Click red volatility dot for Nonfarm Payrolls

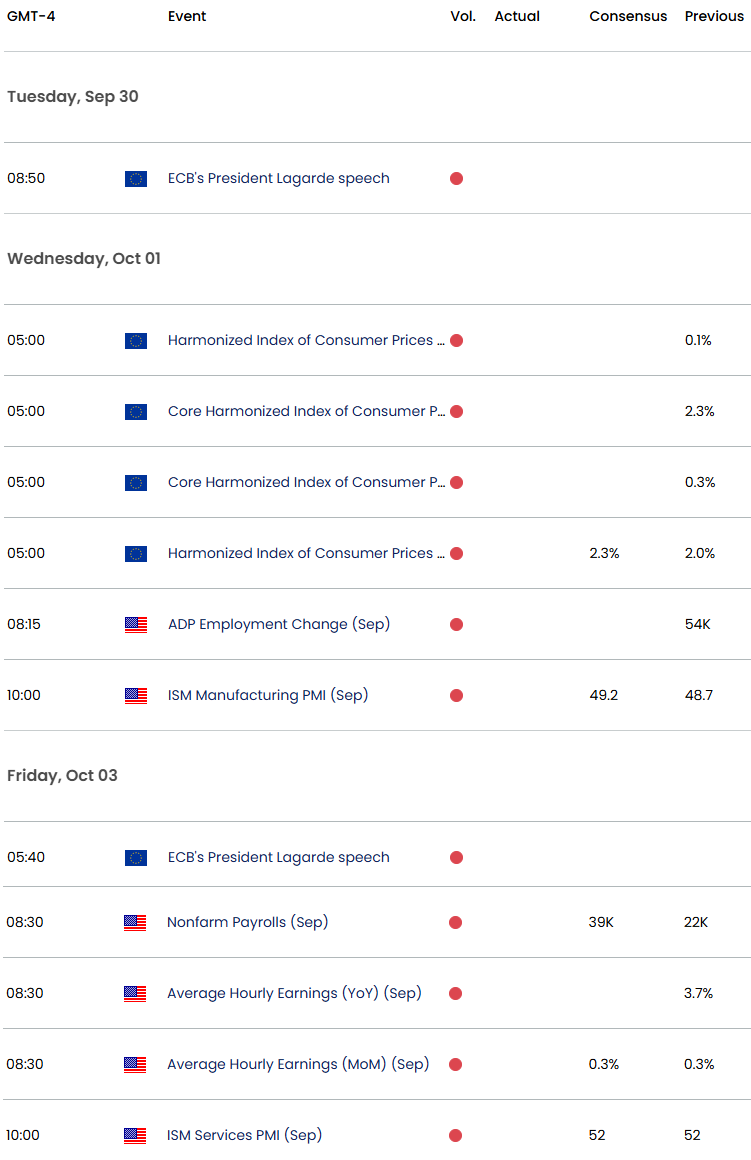456,923
